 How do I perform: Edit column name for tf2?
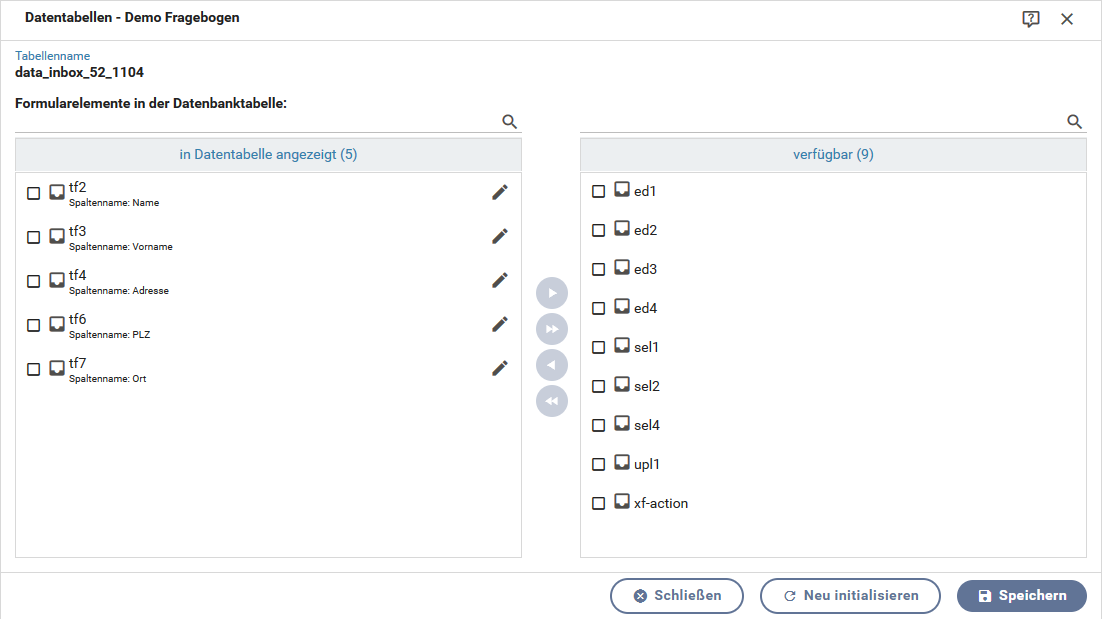pyautogui.click(x=500, y=193)
